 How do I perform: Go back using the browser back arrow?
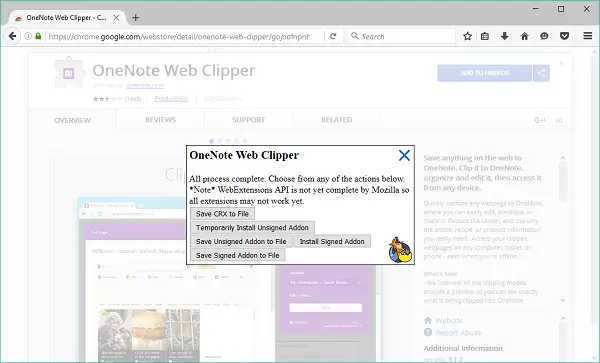12,36
